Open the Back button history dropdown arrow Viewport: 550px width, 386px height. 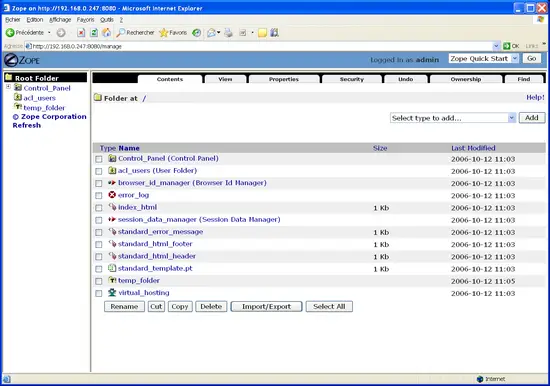tap(49, 33)
